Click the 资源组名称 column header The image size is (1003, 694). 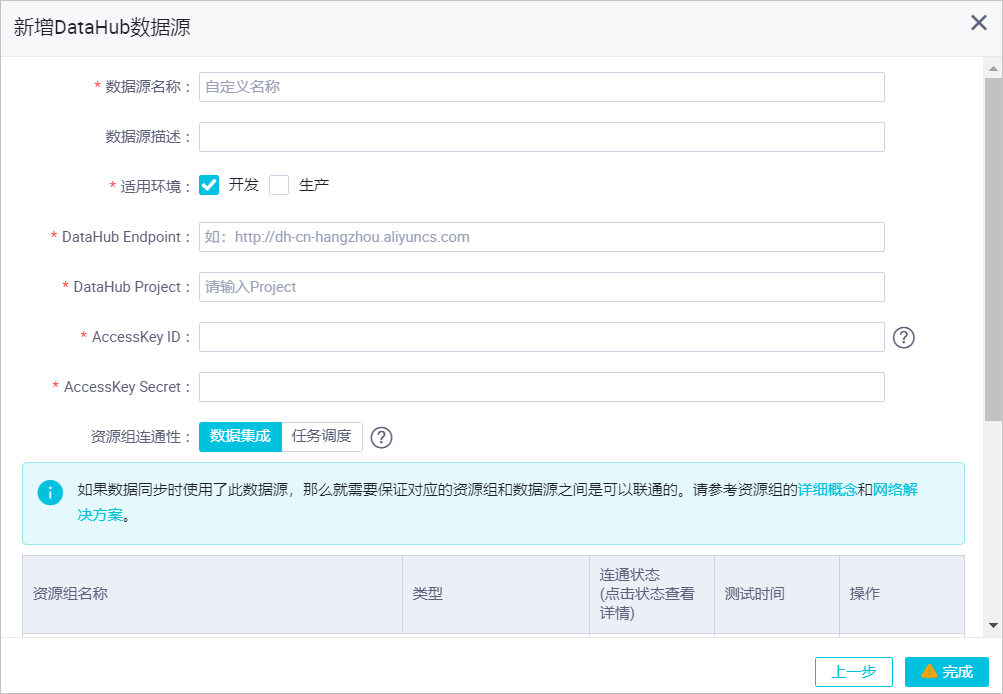[x=212, y=594]
